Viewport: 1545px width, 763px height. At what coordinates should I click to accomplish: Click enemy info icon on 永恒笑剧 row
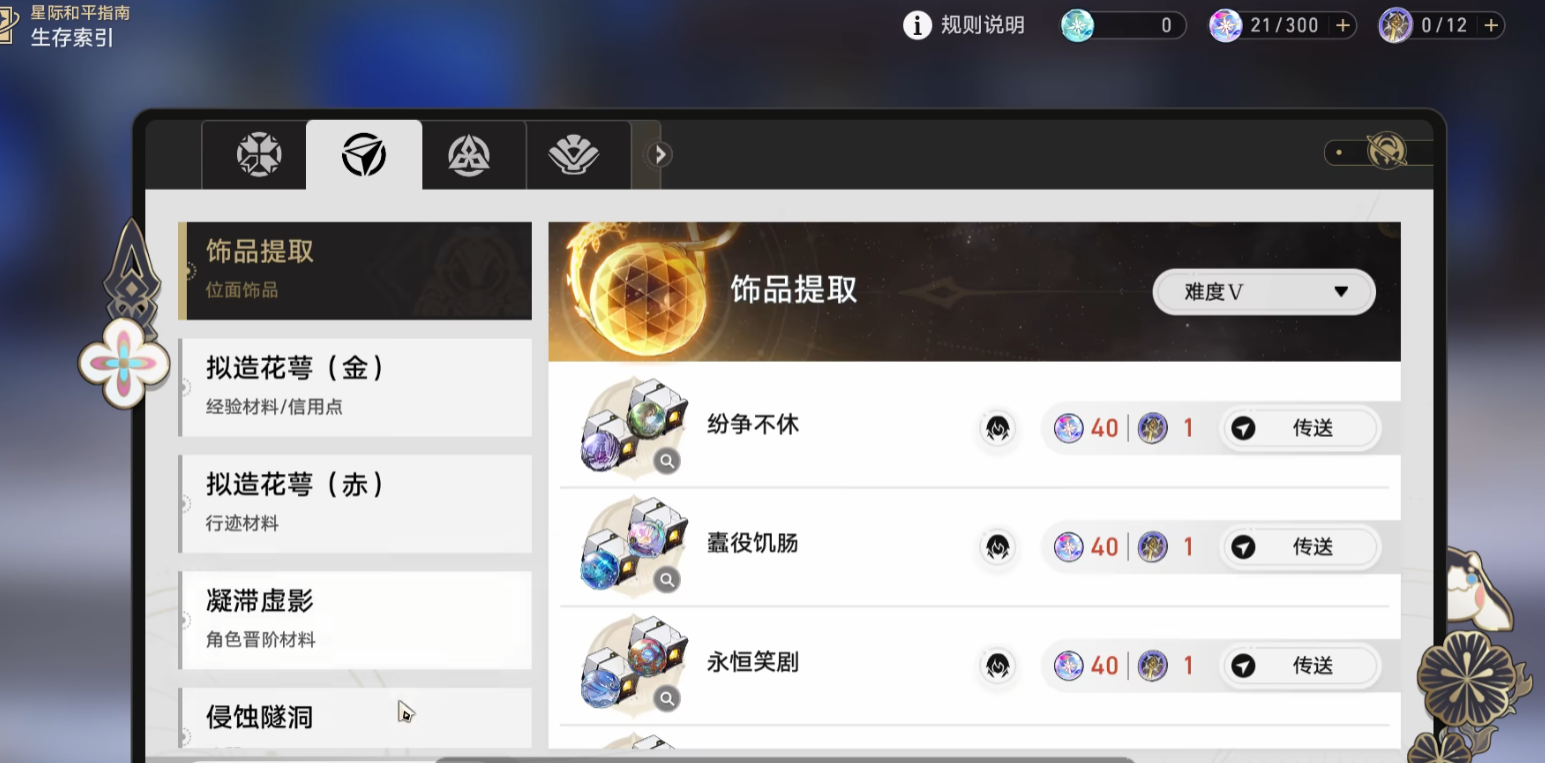pos(997,666)
